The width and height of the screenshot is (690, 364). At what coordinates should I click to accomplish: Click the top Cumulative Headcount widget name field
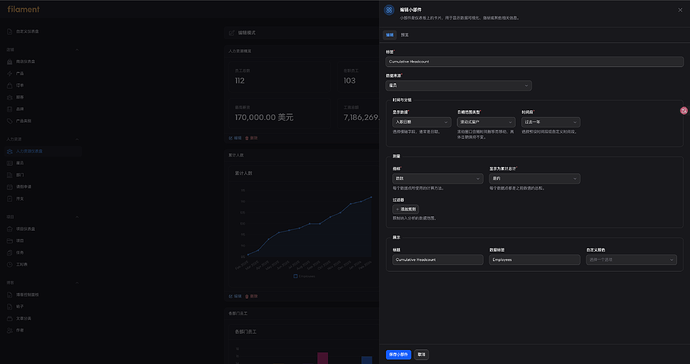click(534, 62)
